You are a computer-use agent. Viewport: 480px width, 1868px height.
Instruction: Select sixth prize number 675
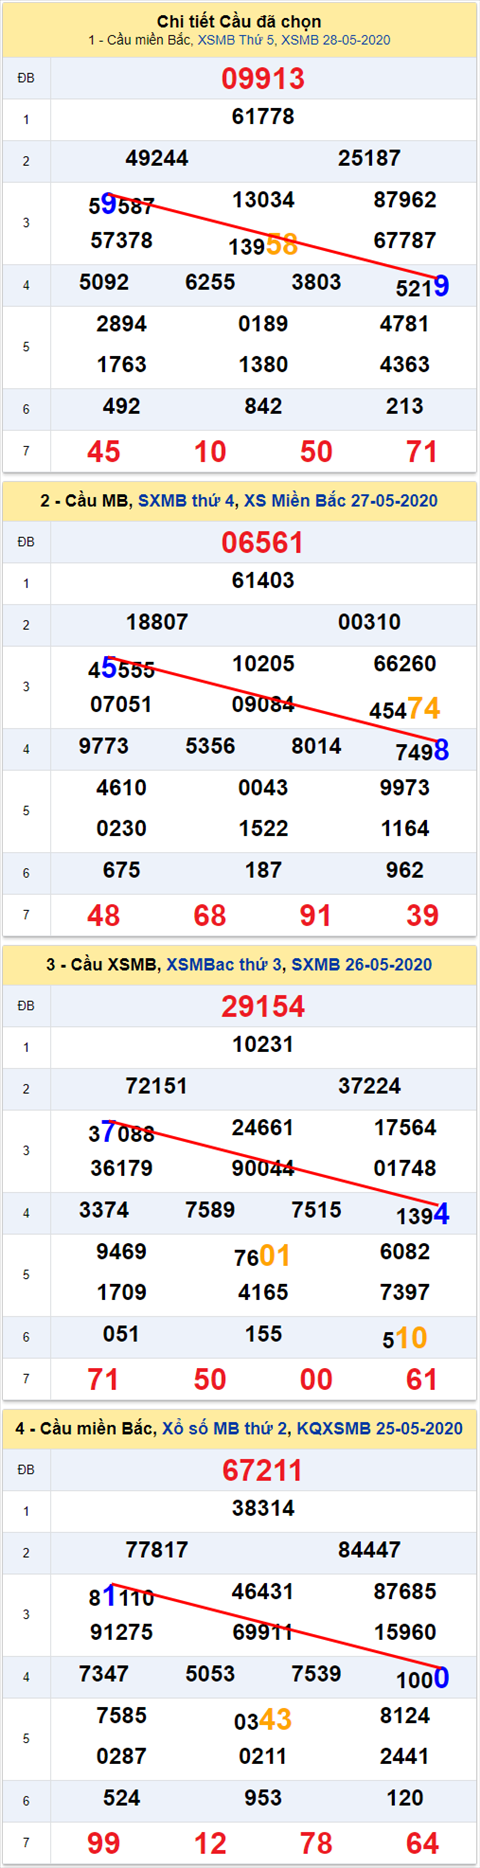[121, 871]
